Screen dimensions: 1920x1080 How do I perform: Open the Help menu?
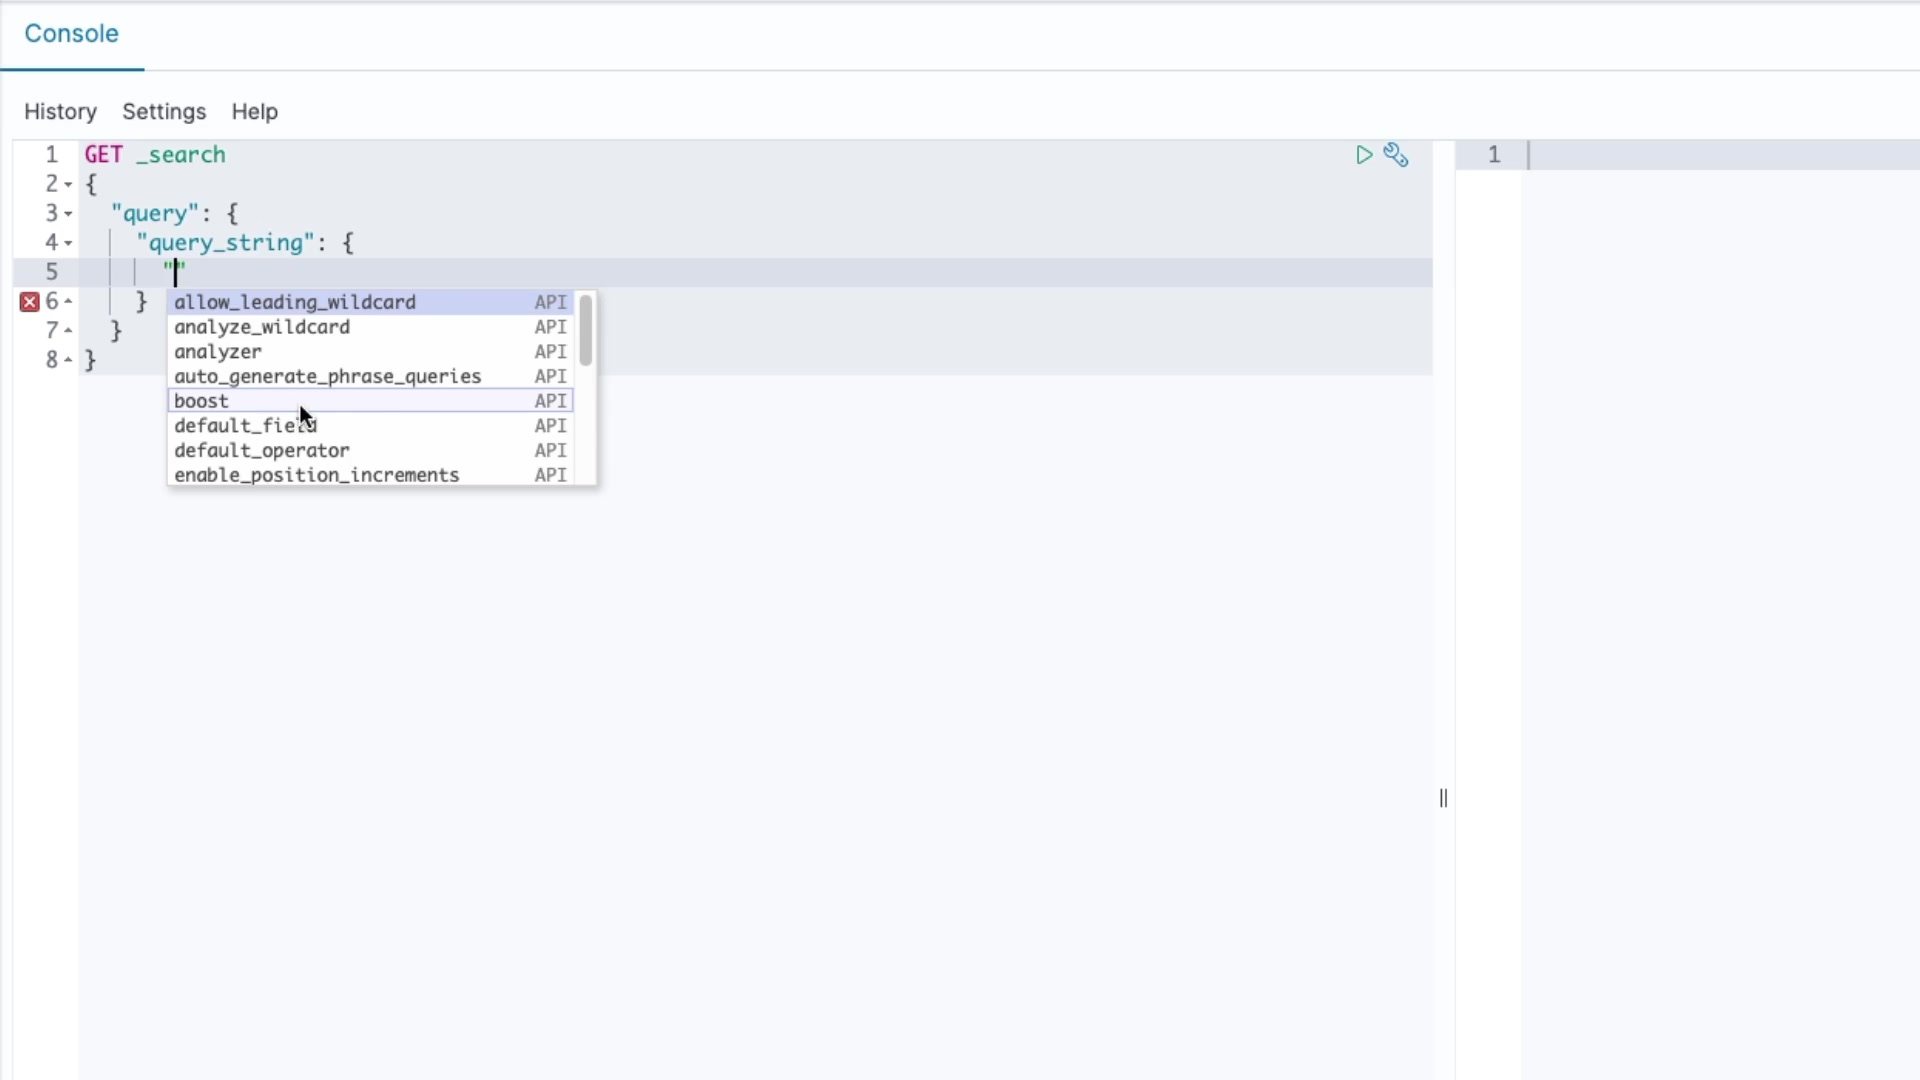[x=254, y=112]
